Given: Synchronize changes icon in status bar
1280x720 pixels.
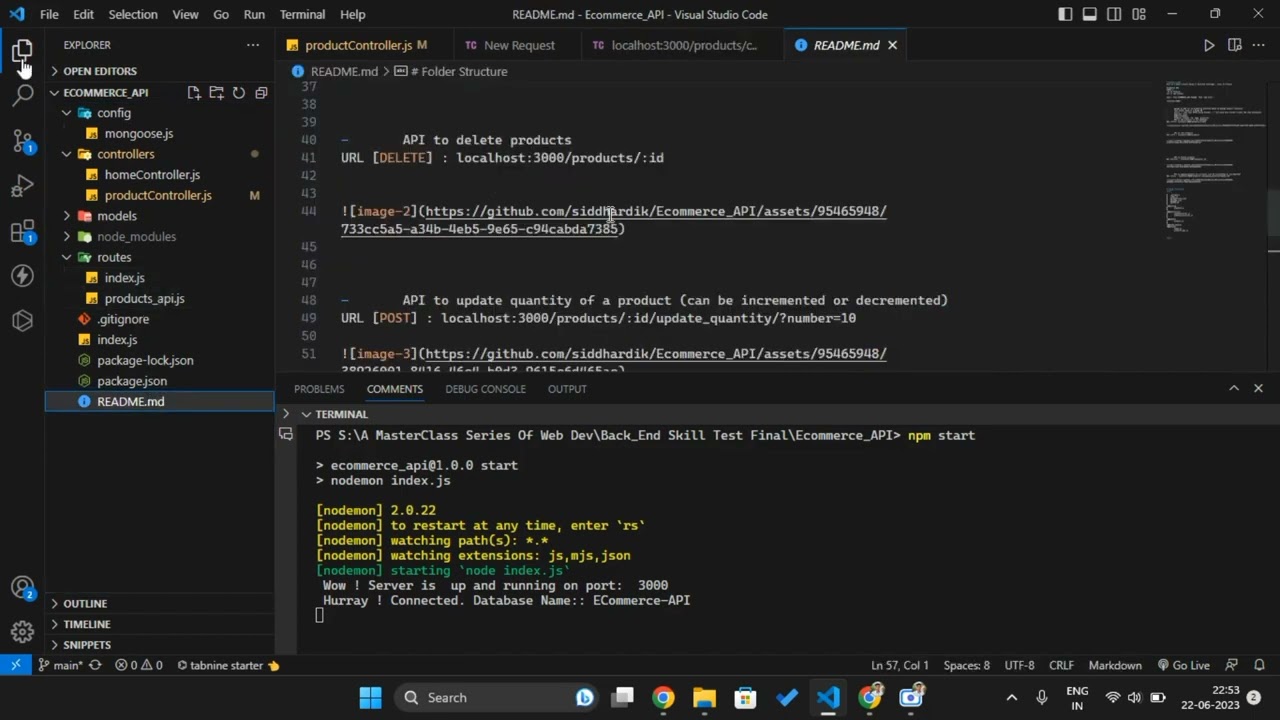Looking at the screenshot, I should (95, 665).
